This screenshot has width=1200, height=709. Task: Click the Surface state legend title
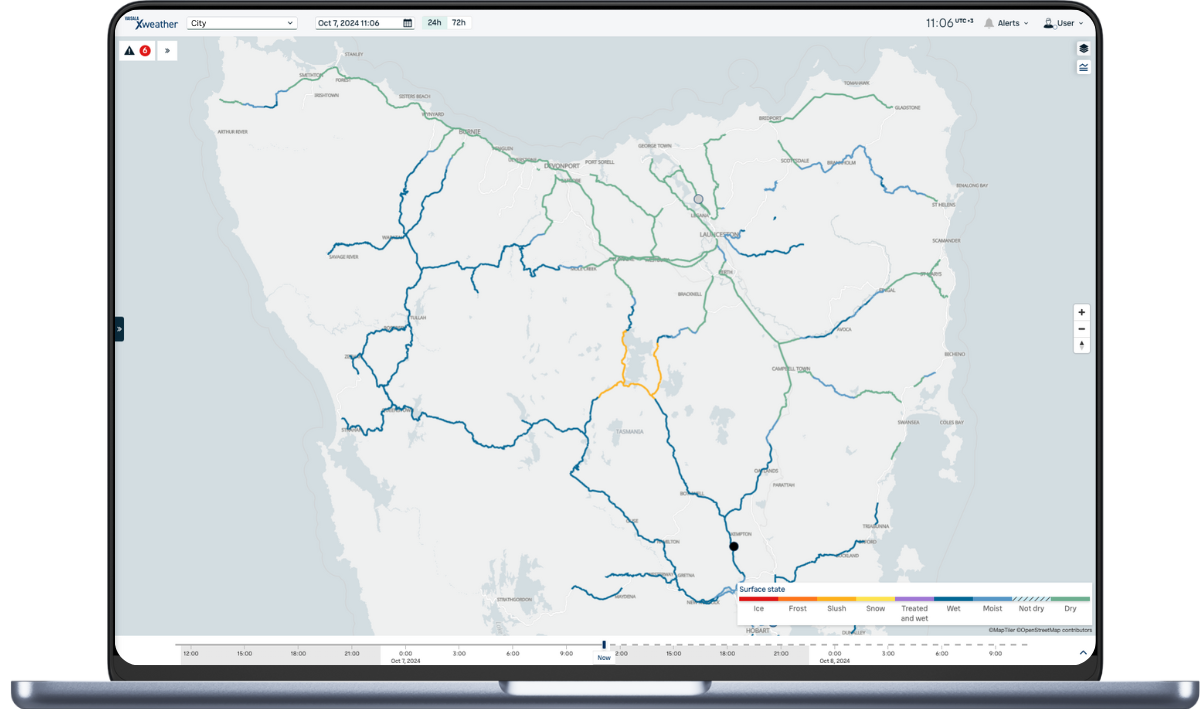pyautogui.click(x=762, y=589)
